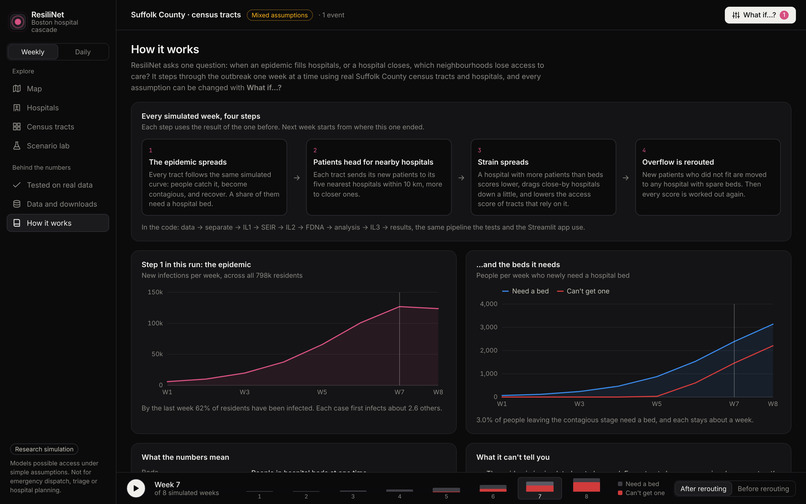Image resolution: width=806 pixels, height=504 pixels.
Task: Click the Data and downloads database icon
Action: [x=16, y=204]
